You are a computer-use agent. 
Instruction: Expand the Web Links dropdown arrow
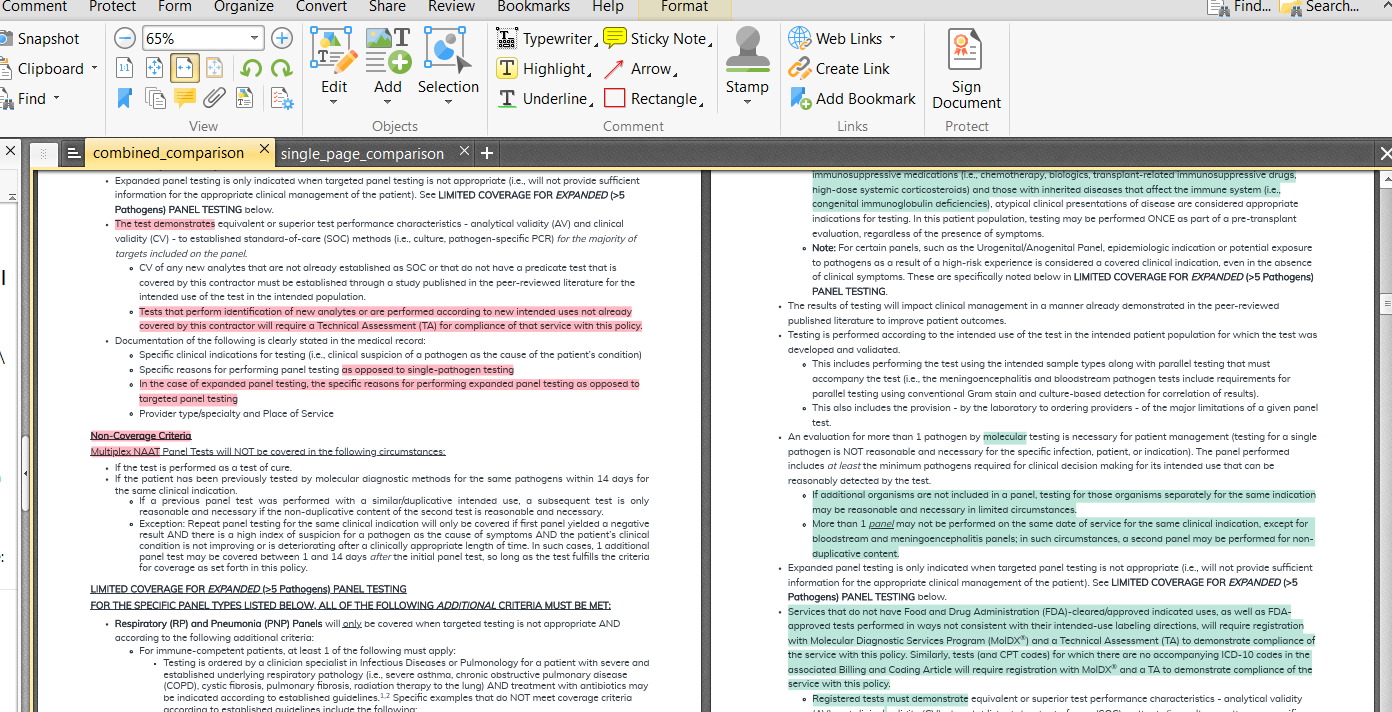tap(892, 39)
